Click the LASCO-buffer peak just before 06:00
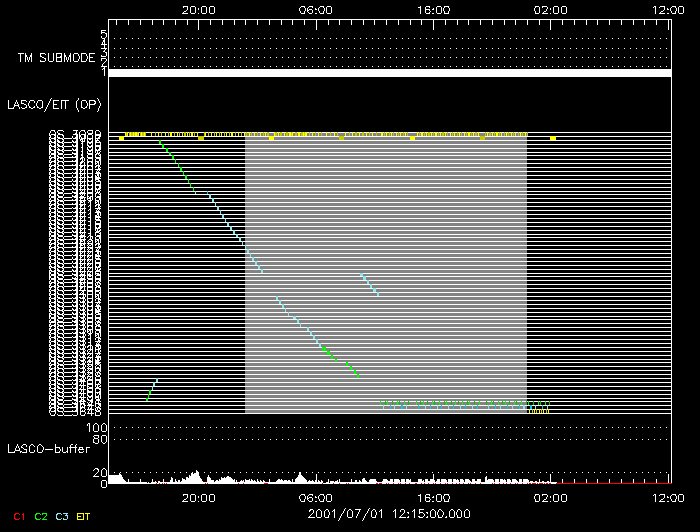 pos(300,478)
